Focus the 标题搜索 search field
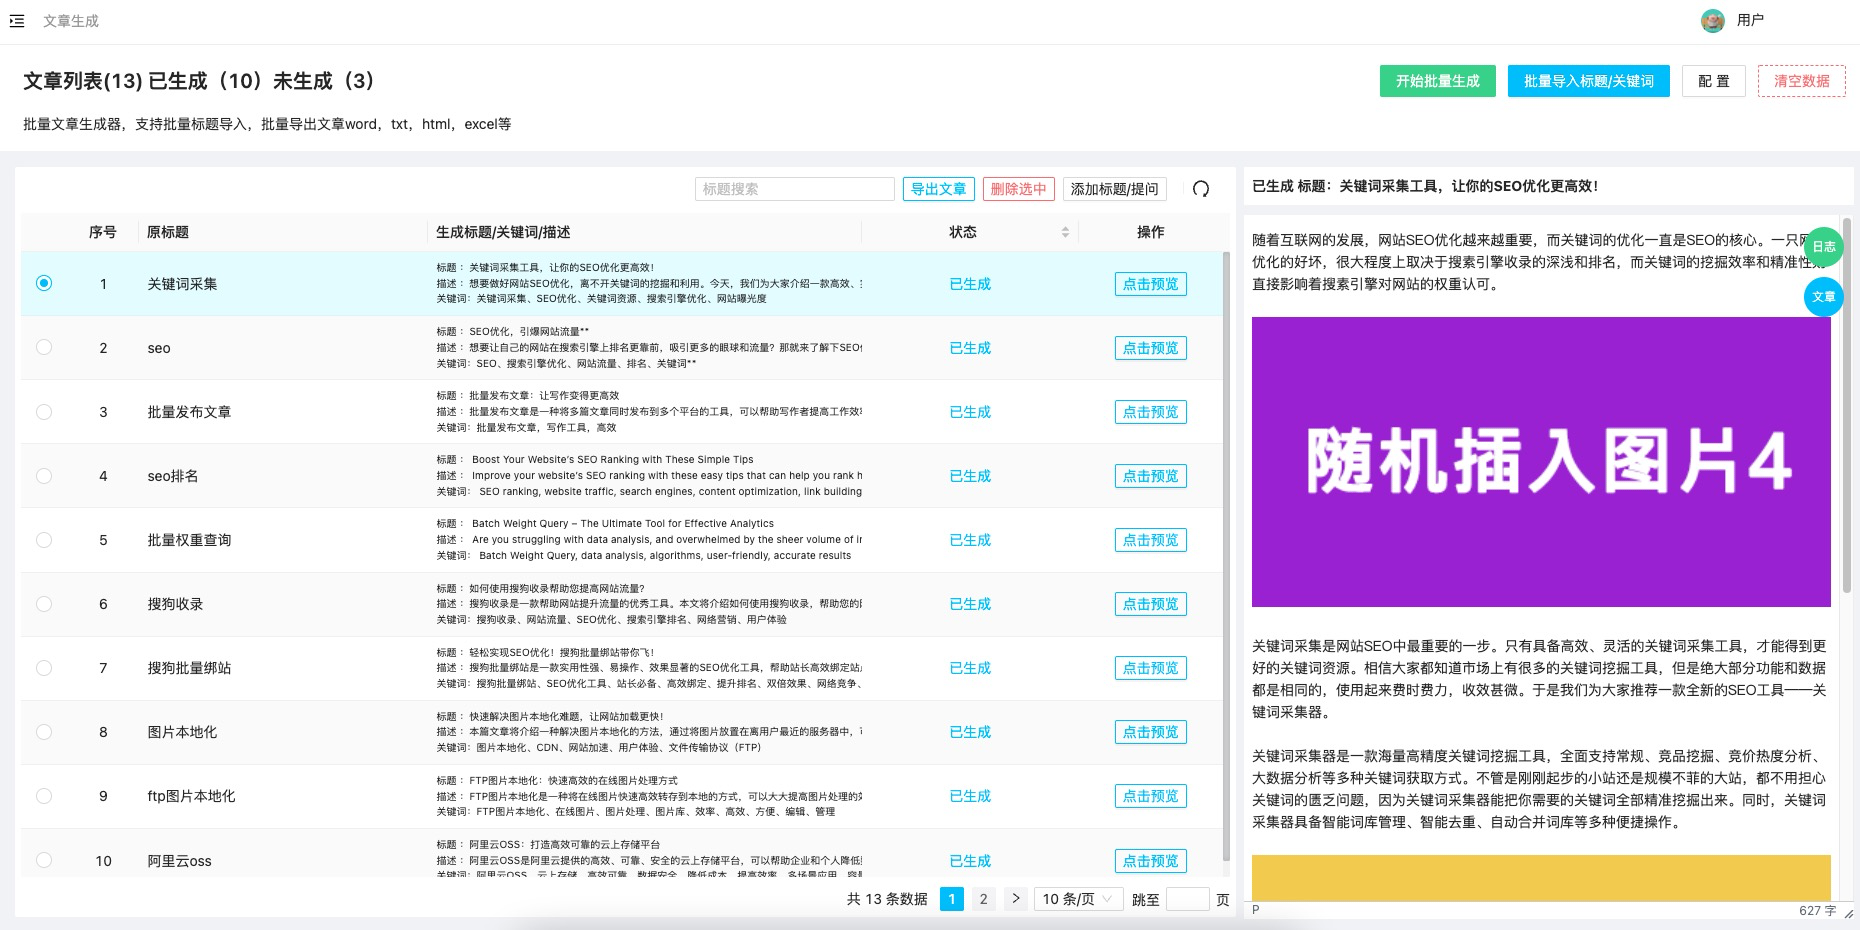 pos(794,189)
